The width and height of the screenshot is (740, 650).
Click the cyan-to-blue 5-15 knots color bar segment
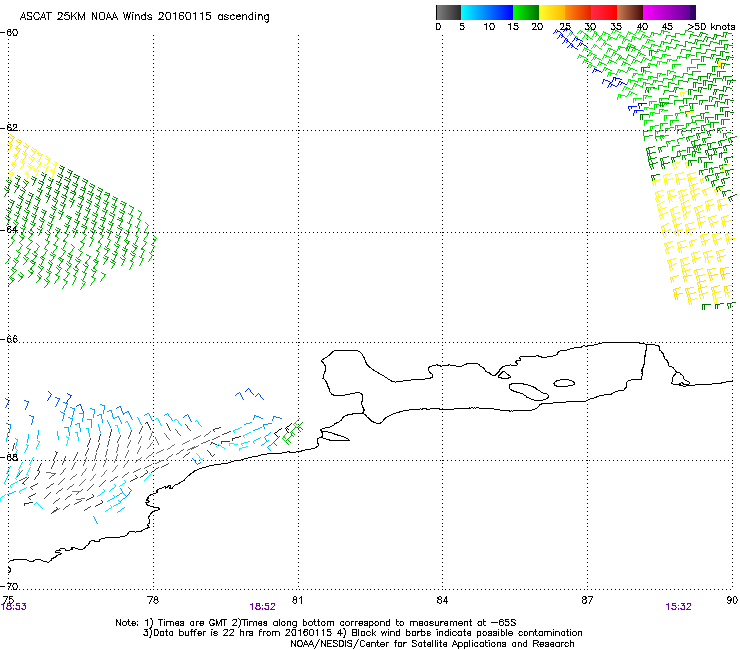coord(487,12)
